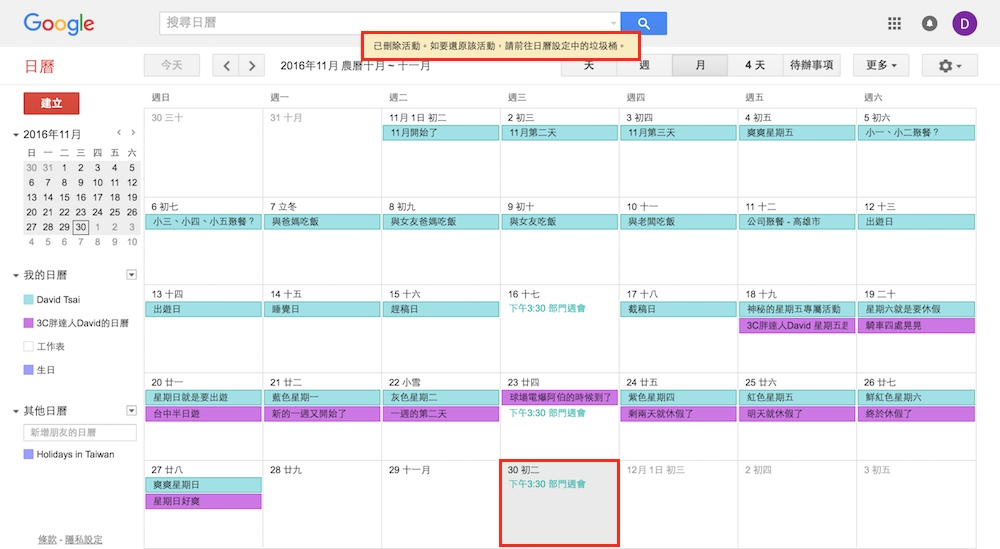Open the Google apps grid
This screenshot has width=1000, height=549.
(894, 24)
